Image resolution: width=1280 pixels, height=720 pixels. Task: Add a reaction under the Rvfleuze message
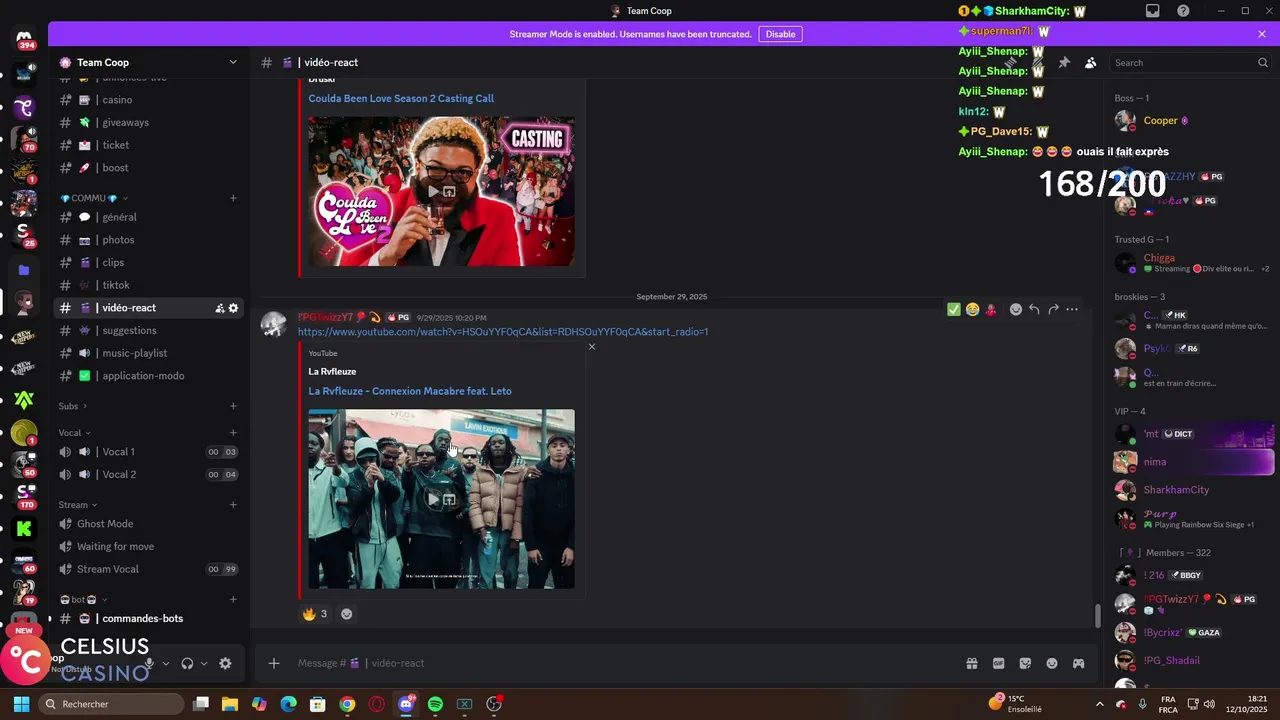click(347, 614)
